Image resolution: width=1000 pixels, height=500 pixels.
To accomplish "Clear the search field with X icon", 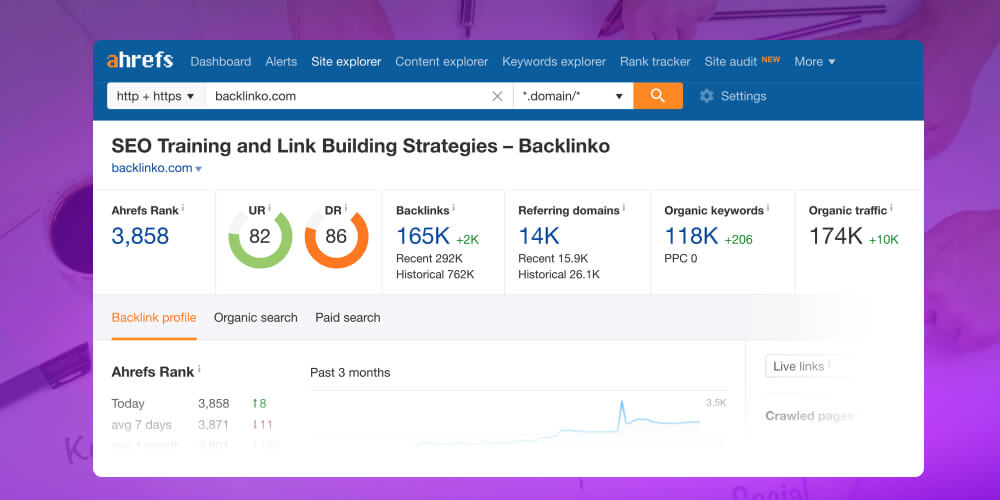I will [497, 96].
